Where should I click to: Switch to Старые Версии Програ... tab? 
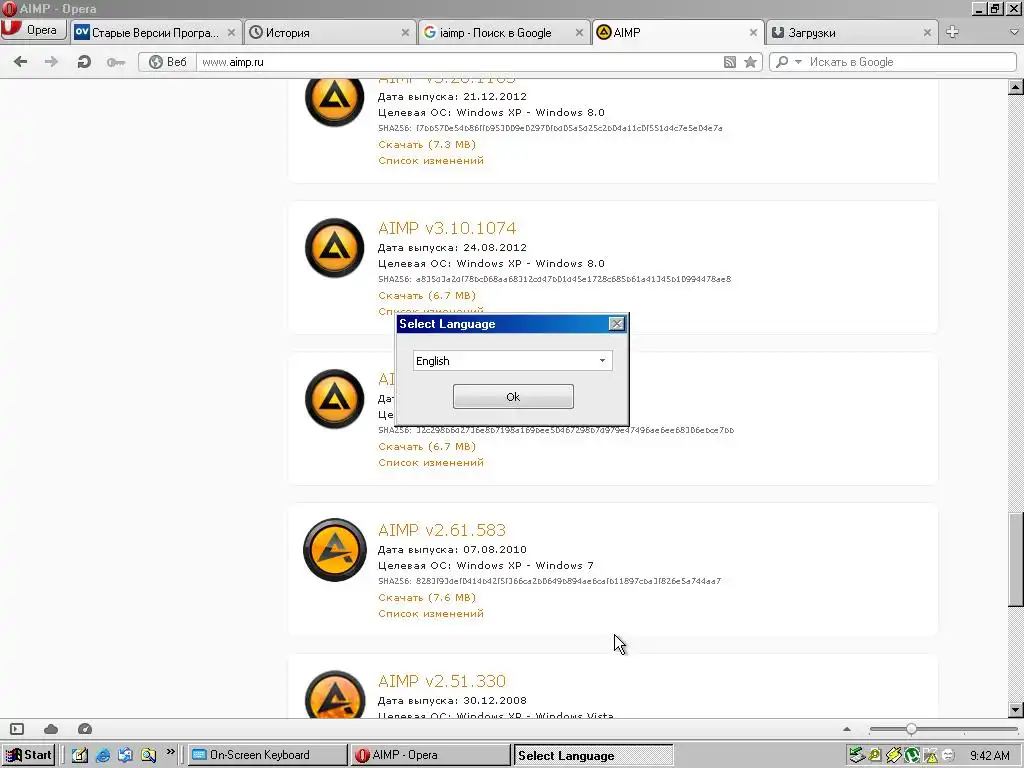[154, 33]
